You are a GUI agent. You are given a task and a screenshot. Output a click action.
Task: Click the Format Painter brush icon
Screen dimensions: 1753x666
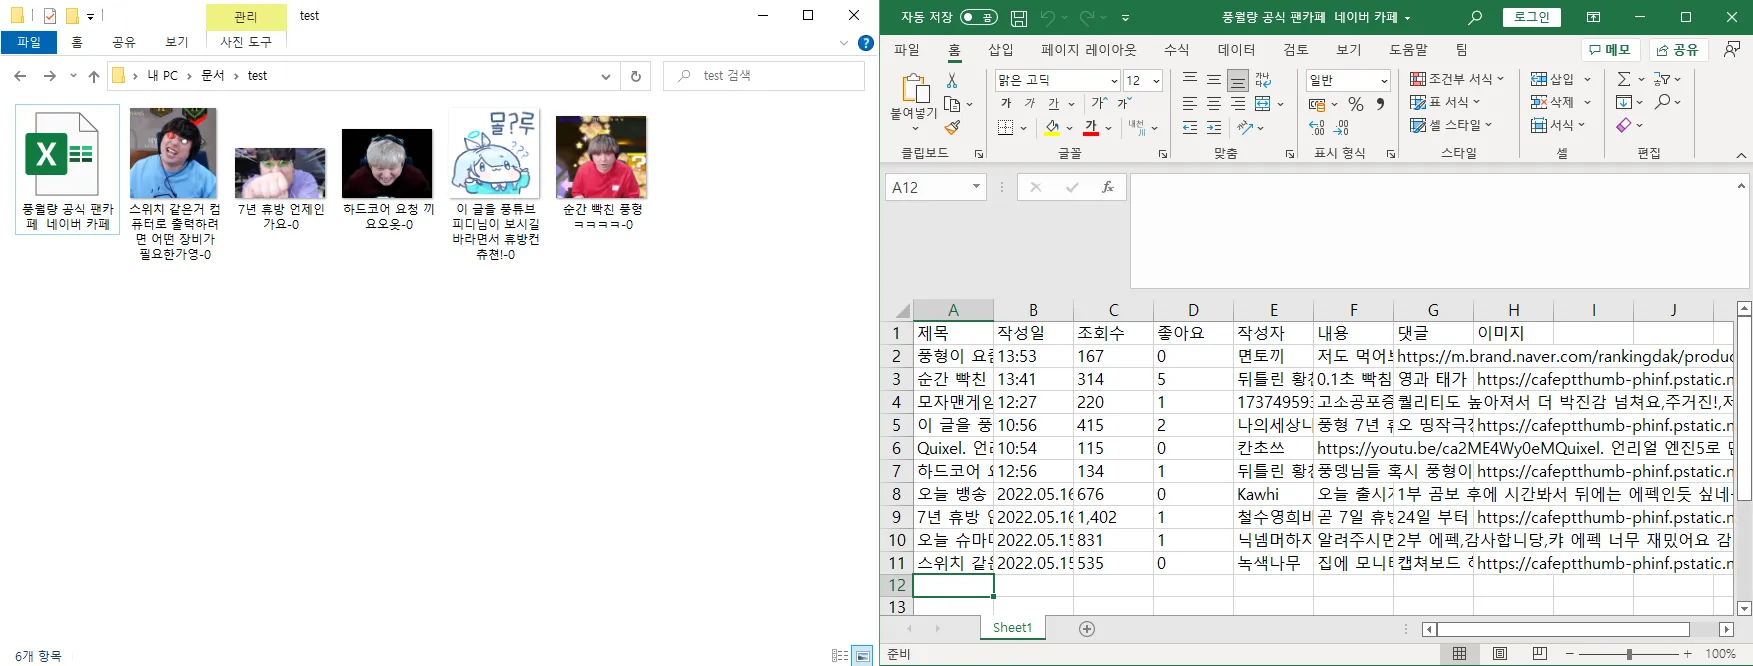[952, 127]
